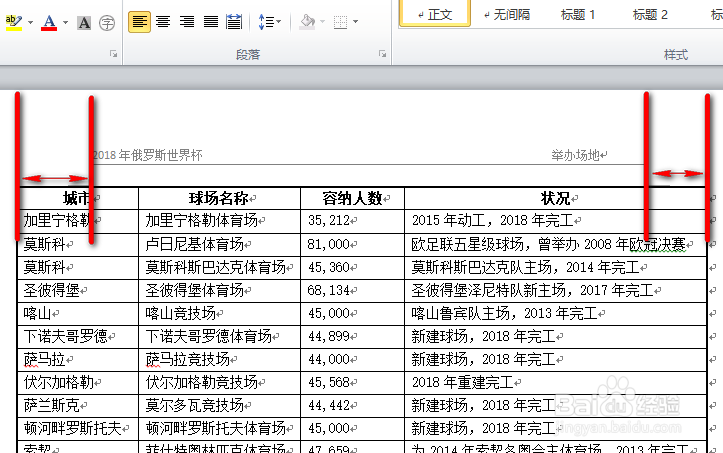The image size is (723, 453).
Task: Apply the red font color
Action: coord(49,22)
